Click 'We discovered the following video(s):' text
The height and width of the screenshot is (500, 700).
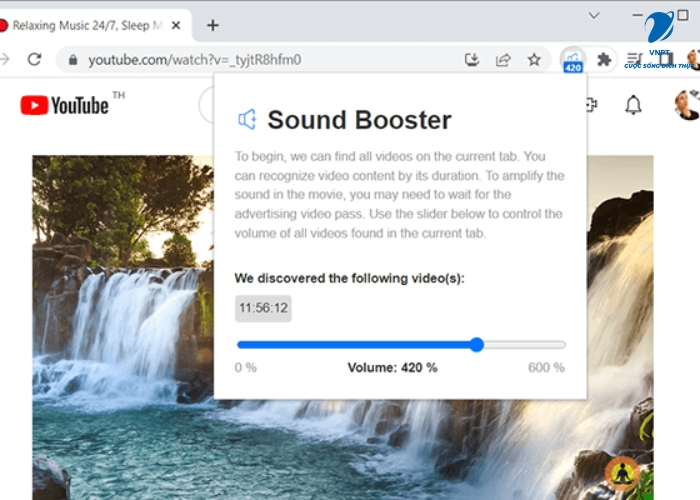point(350,279)
